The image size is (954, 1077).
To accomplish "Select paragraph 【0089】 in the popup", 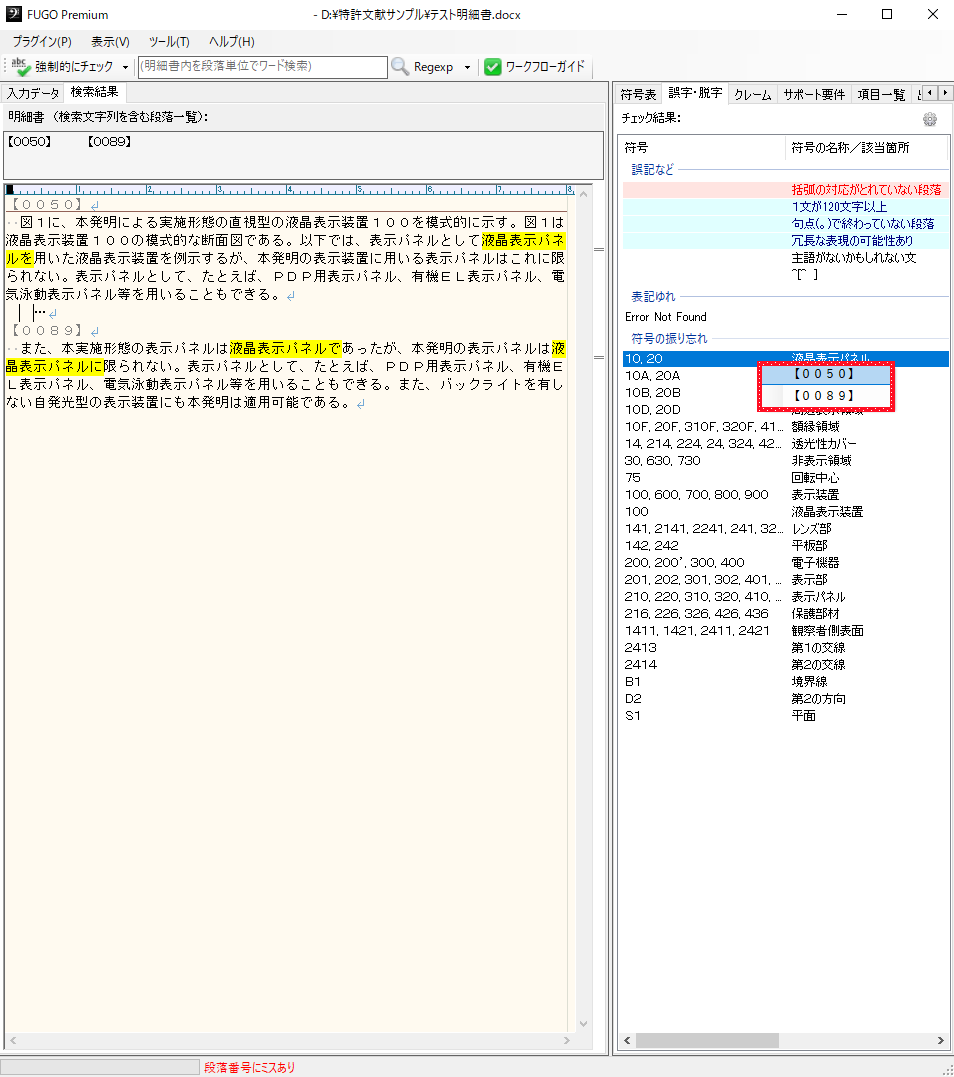I will tap(826, 397).
